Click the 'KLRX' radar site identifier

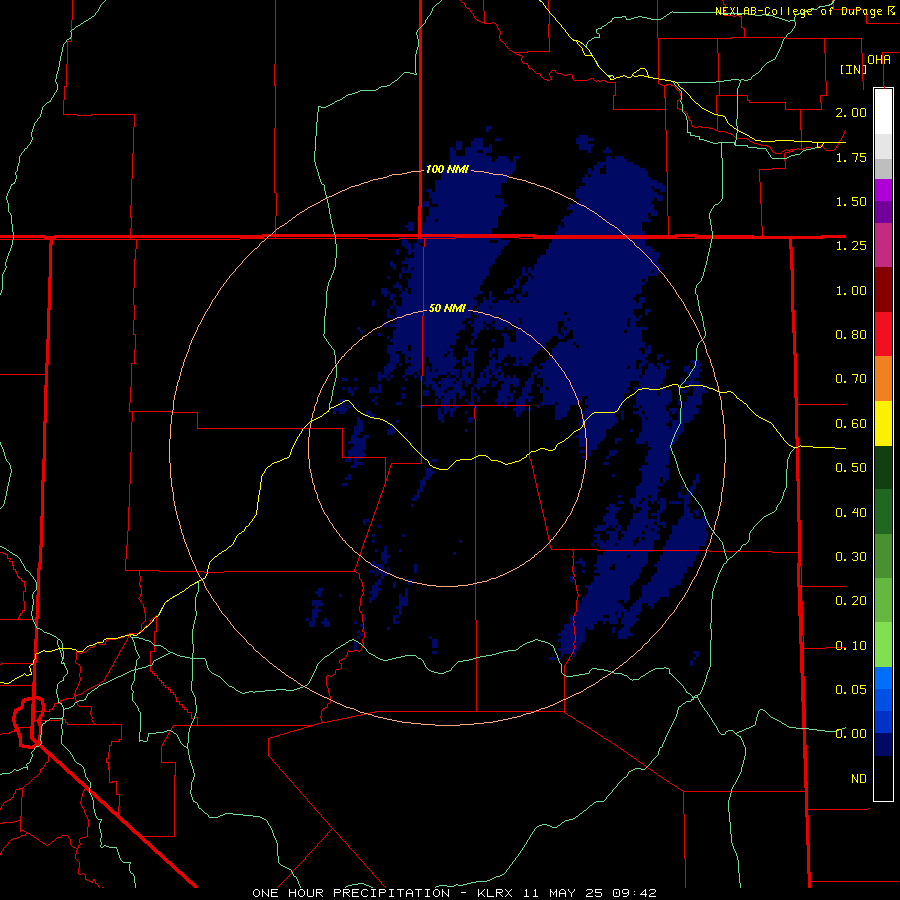[x=494, y=893]
